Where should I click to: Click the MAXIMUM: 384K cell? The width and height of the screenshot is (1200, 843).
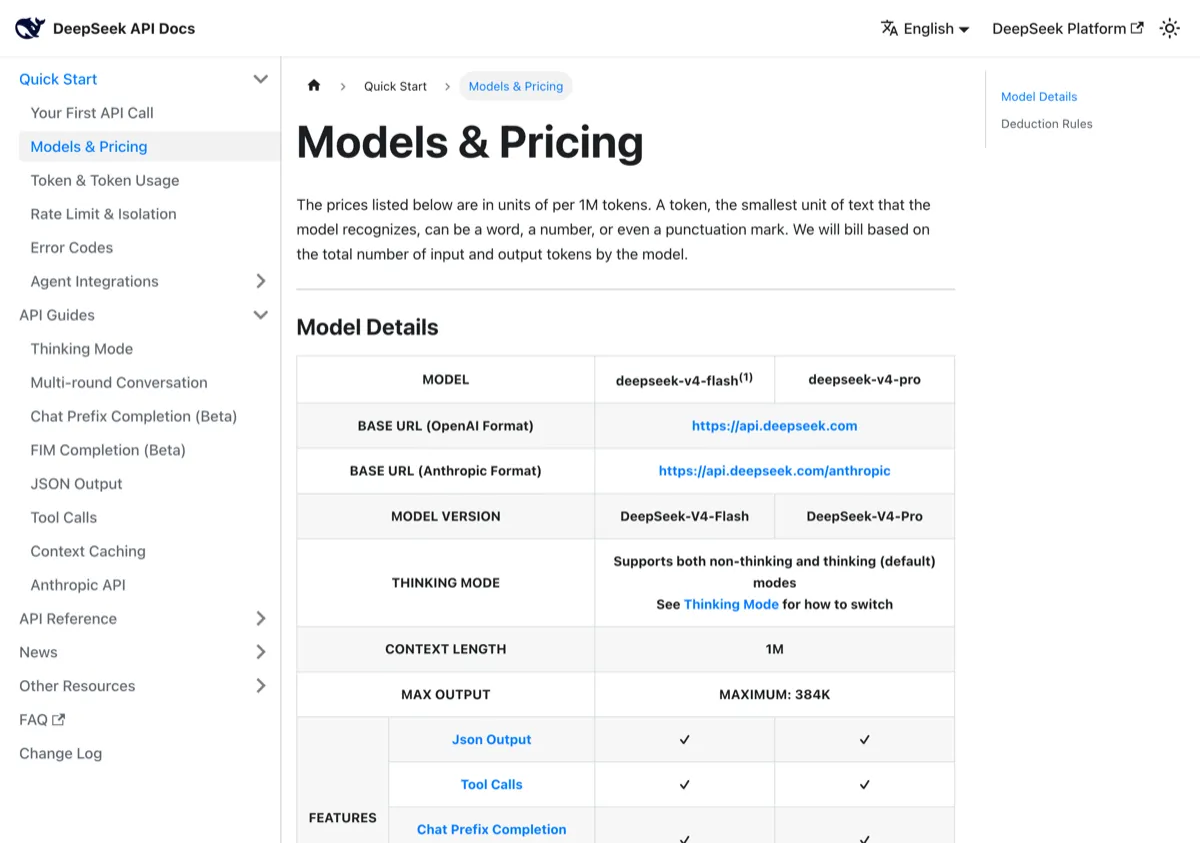tap(774, 694)
